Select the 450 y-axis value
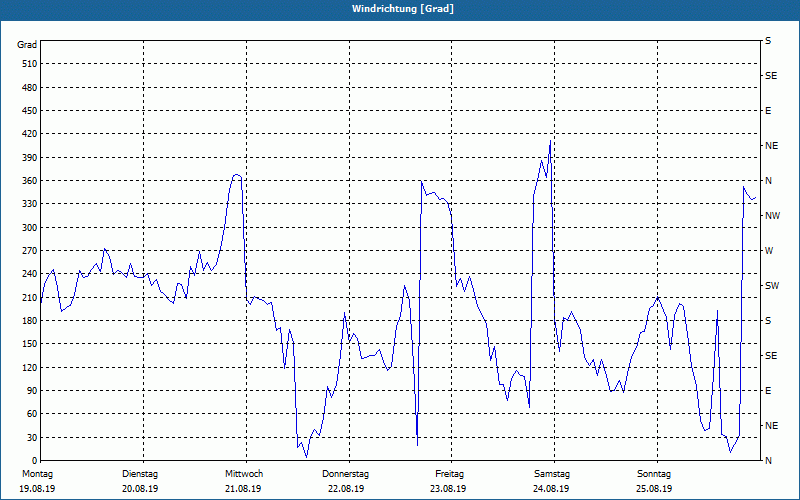The image size is (800, 500). [x=30, y=111]
